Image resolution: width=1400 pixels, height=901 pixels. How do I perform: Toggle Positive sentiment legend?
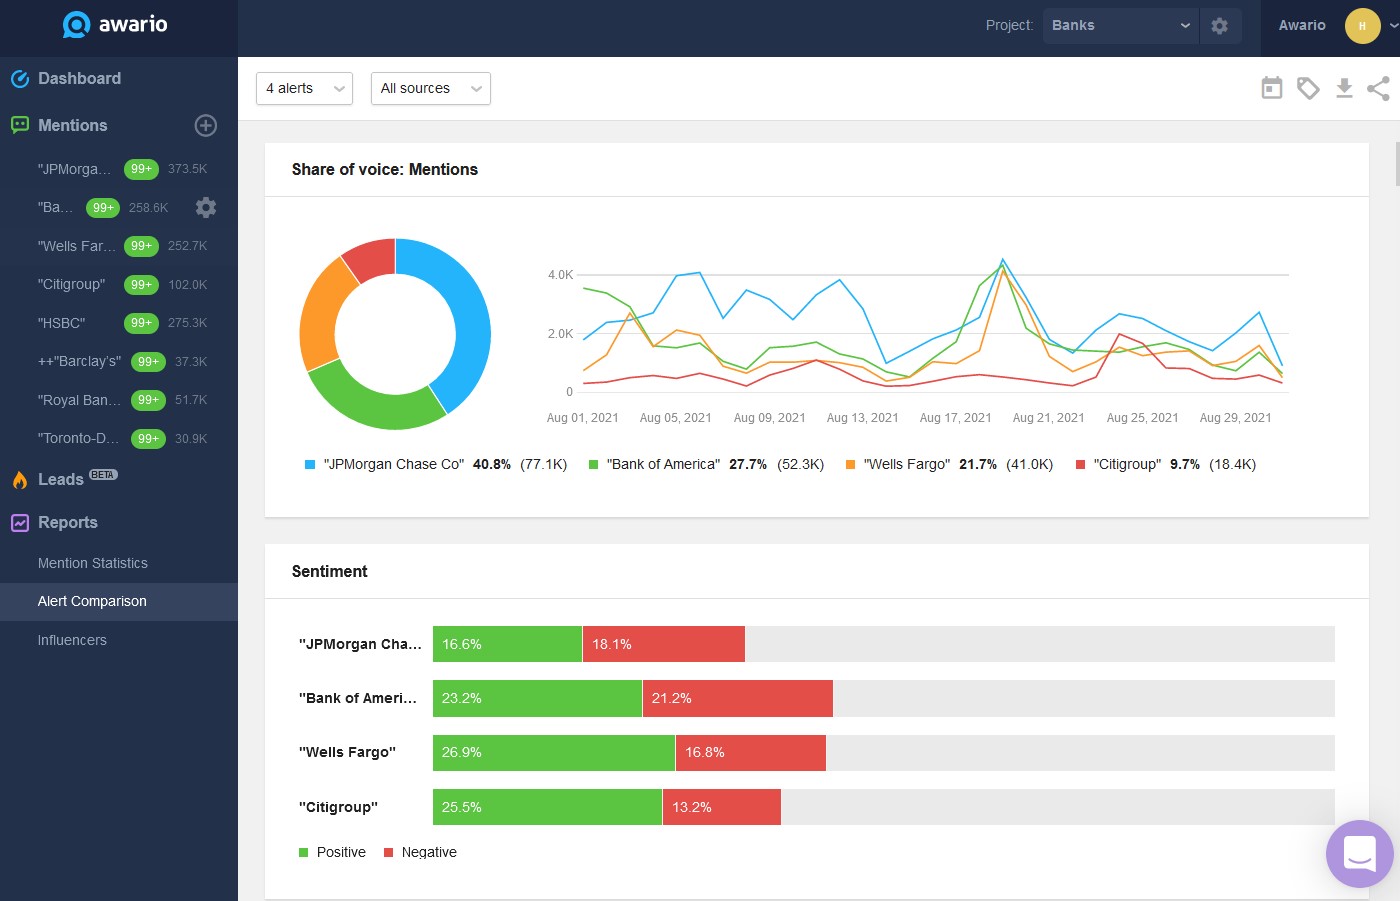pos(333,852)
